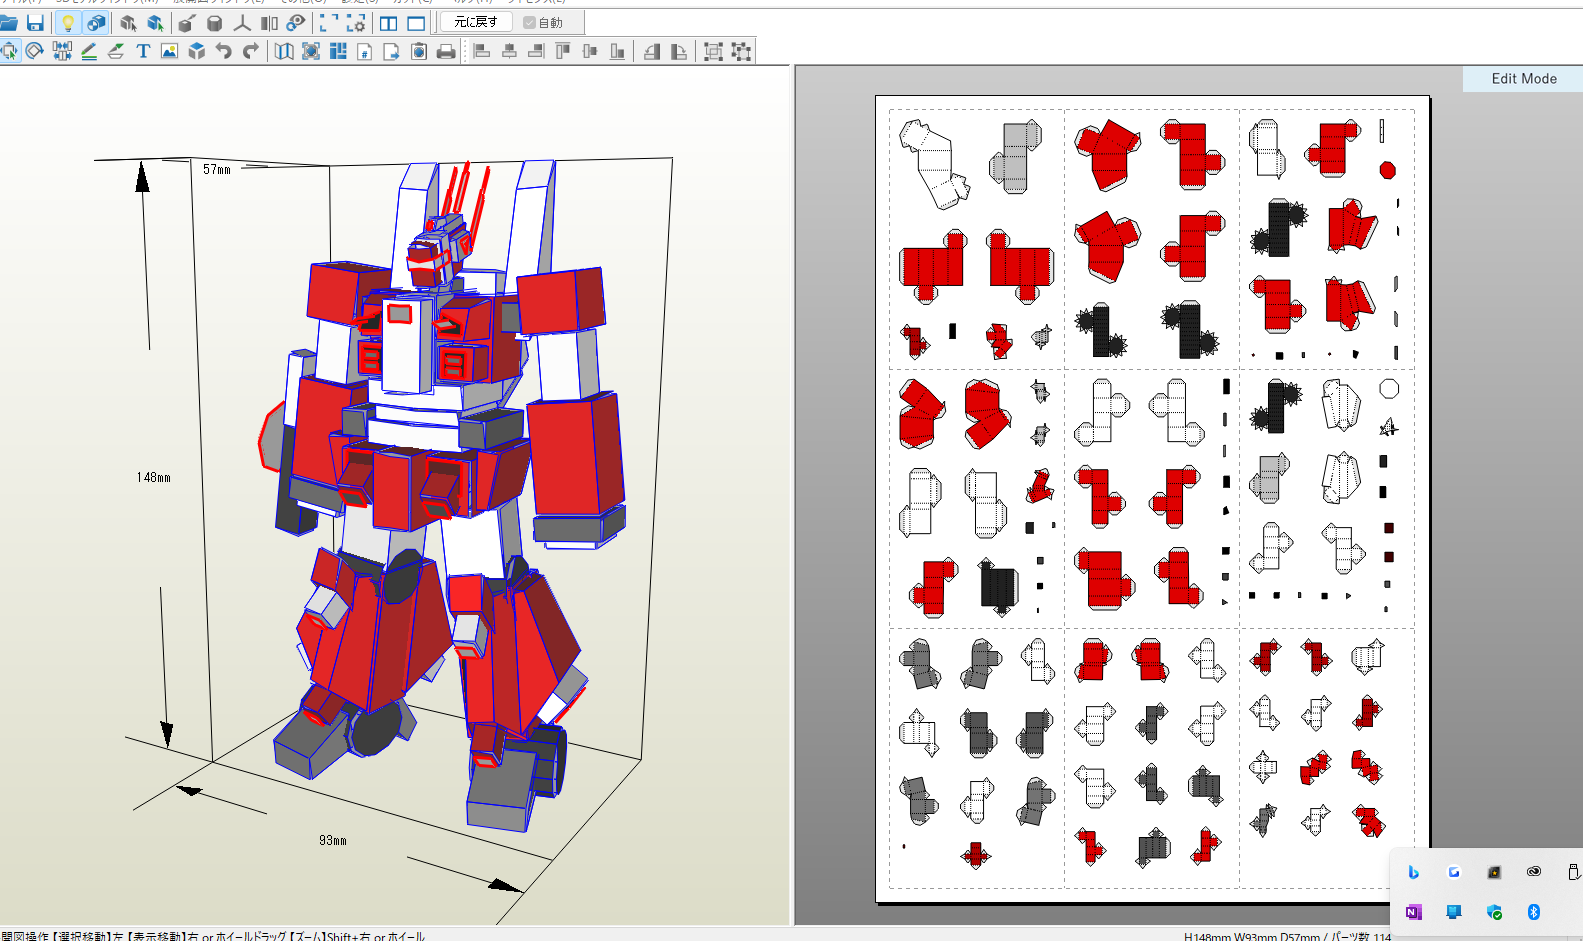
Task: Click the 148mm height dimension label
Action: pyautogui.click(x=154, y=478)
